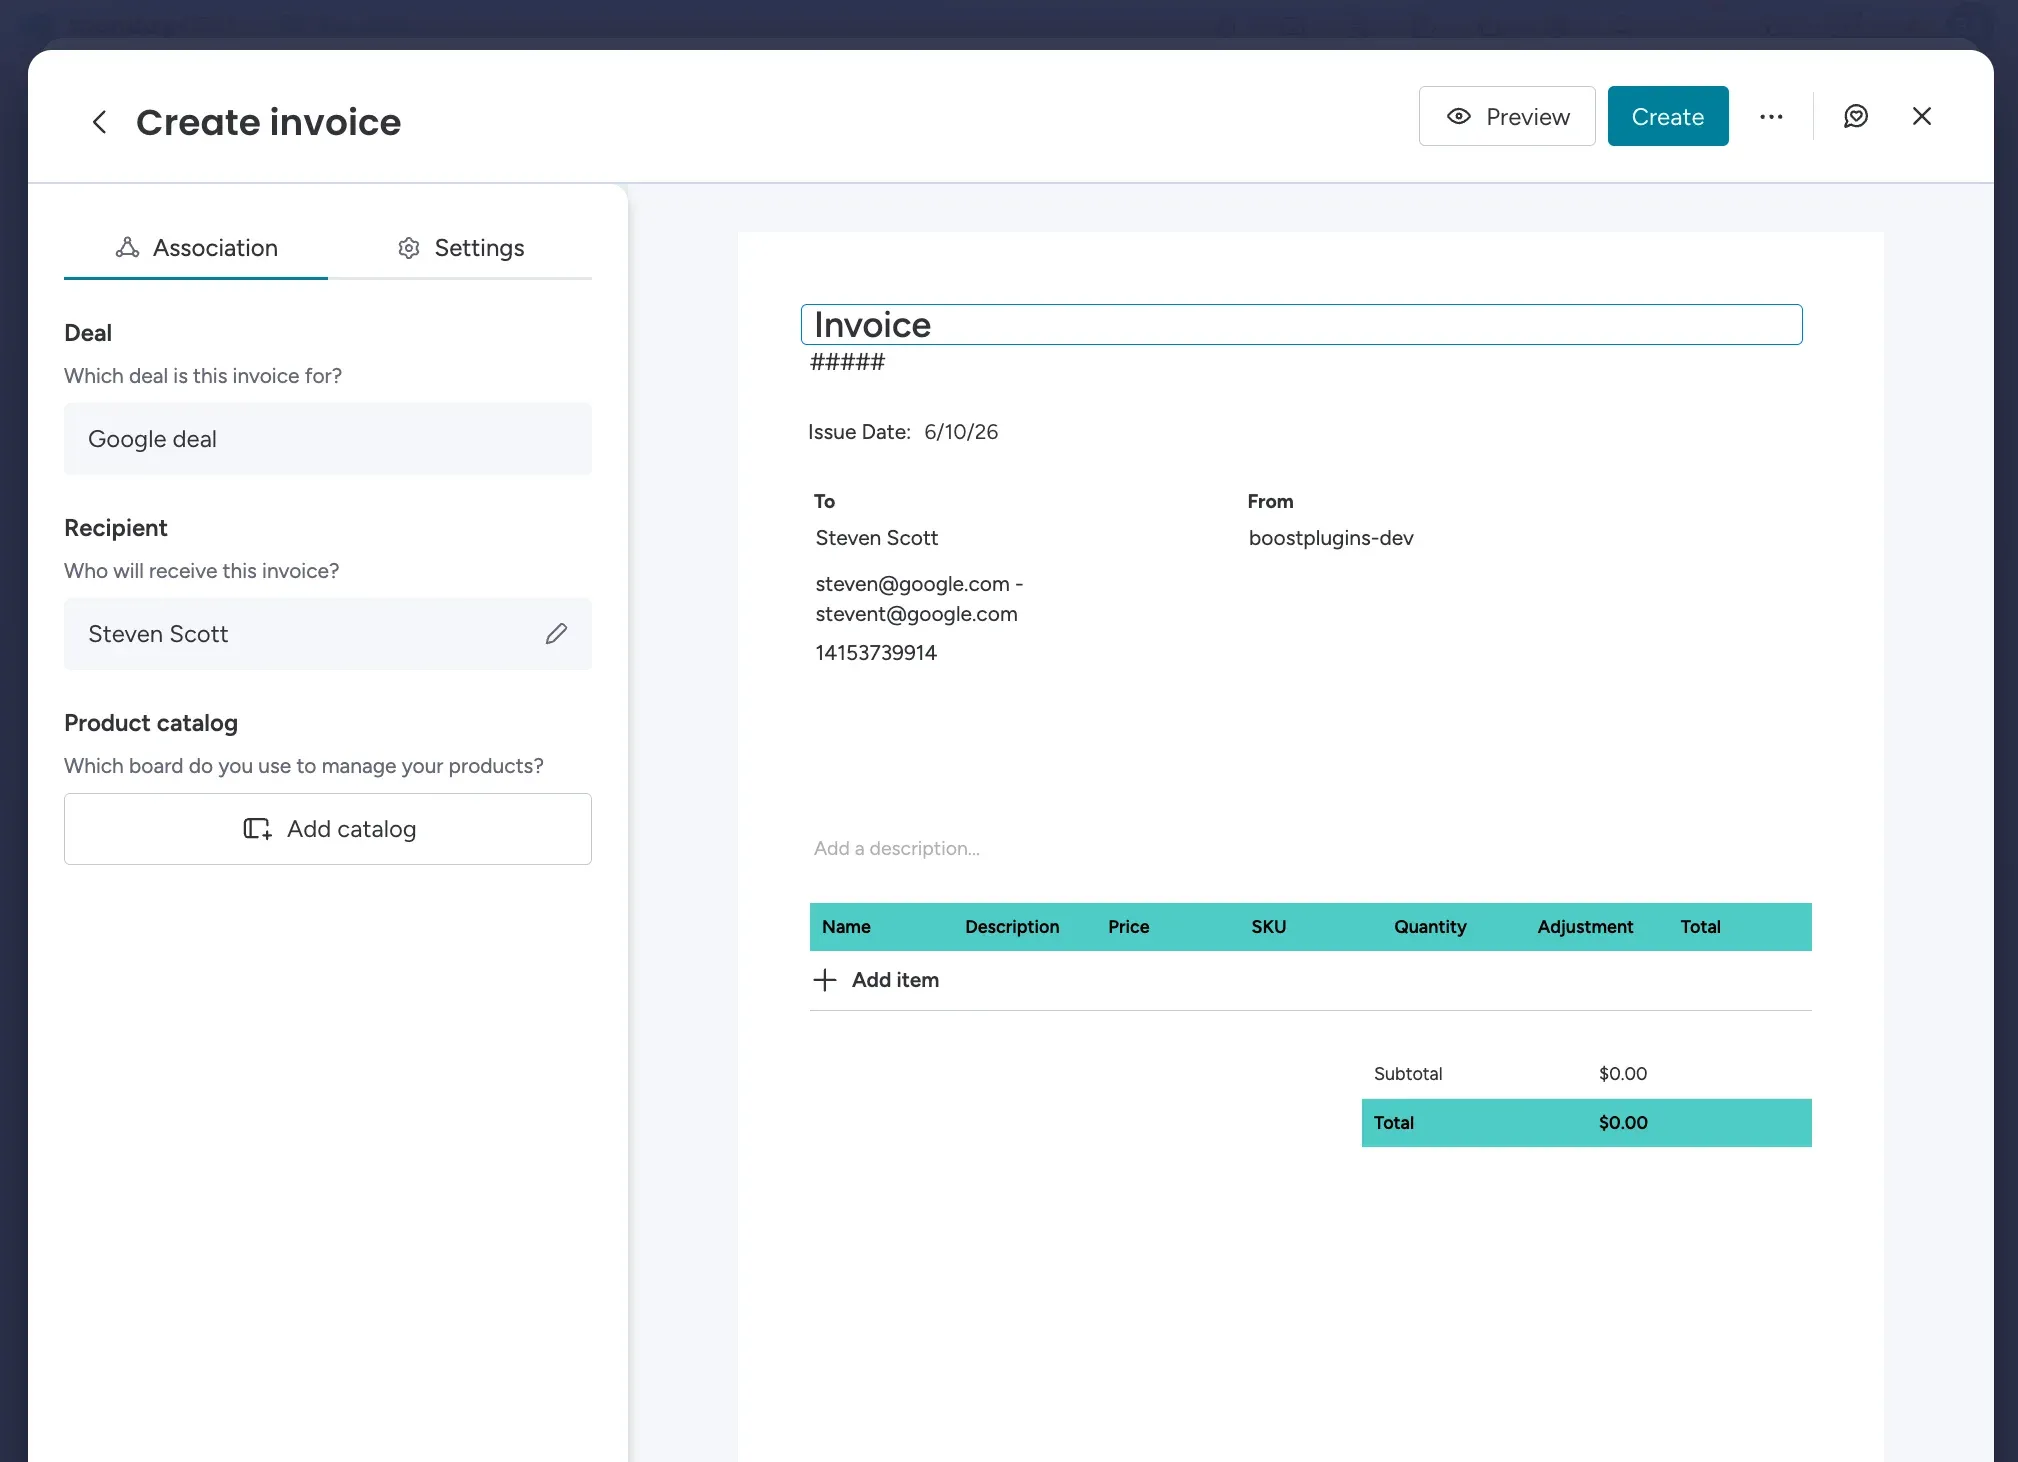Open the feedback chat bubble icon
The image size is (2018, 1462).
(x=1855, y=117)
